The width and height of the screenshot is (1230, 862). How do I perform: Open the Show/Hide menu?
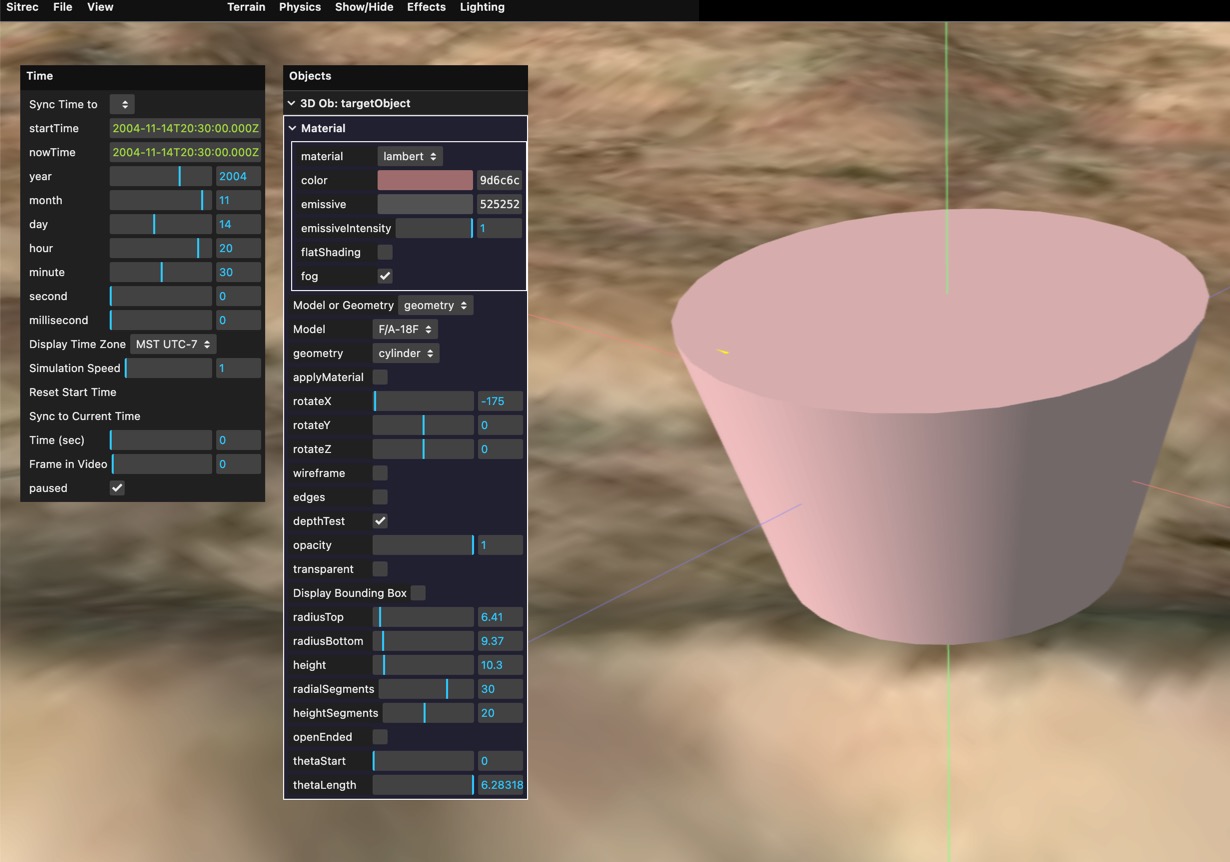point(363,7)
